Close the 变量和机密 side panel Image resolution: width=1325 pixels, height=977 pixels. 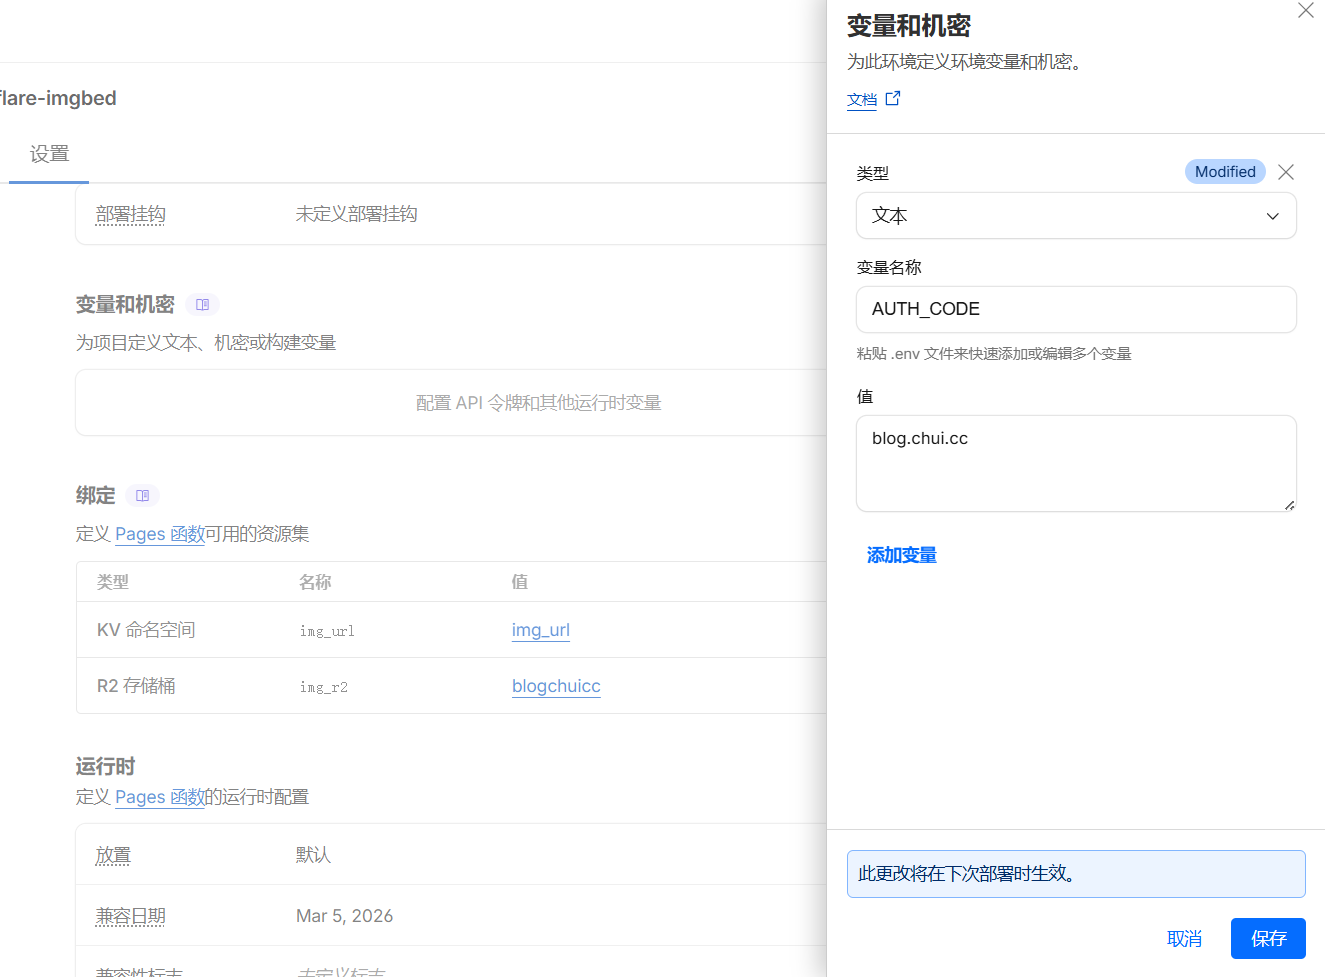coord(1305,11)
